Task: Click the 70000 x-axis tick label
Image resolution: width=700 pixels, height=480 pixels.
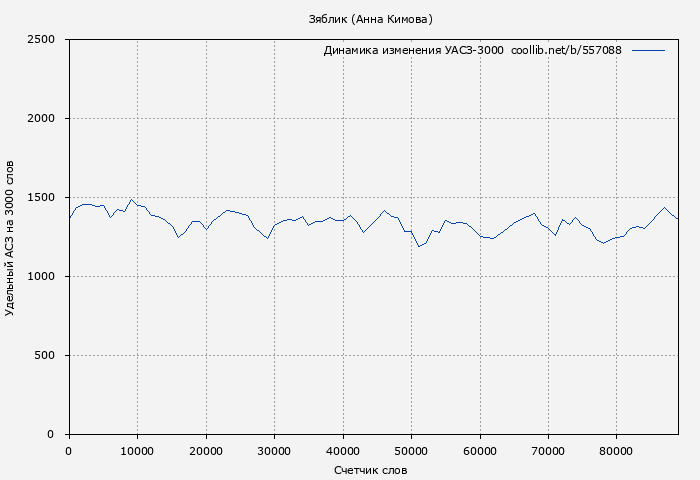Action: 548,451
